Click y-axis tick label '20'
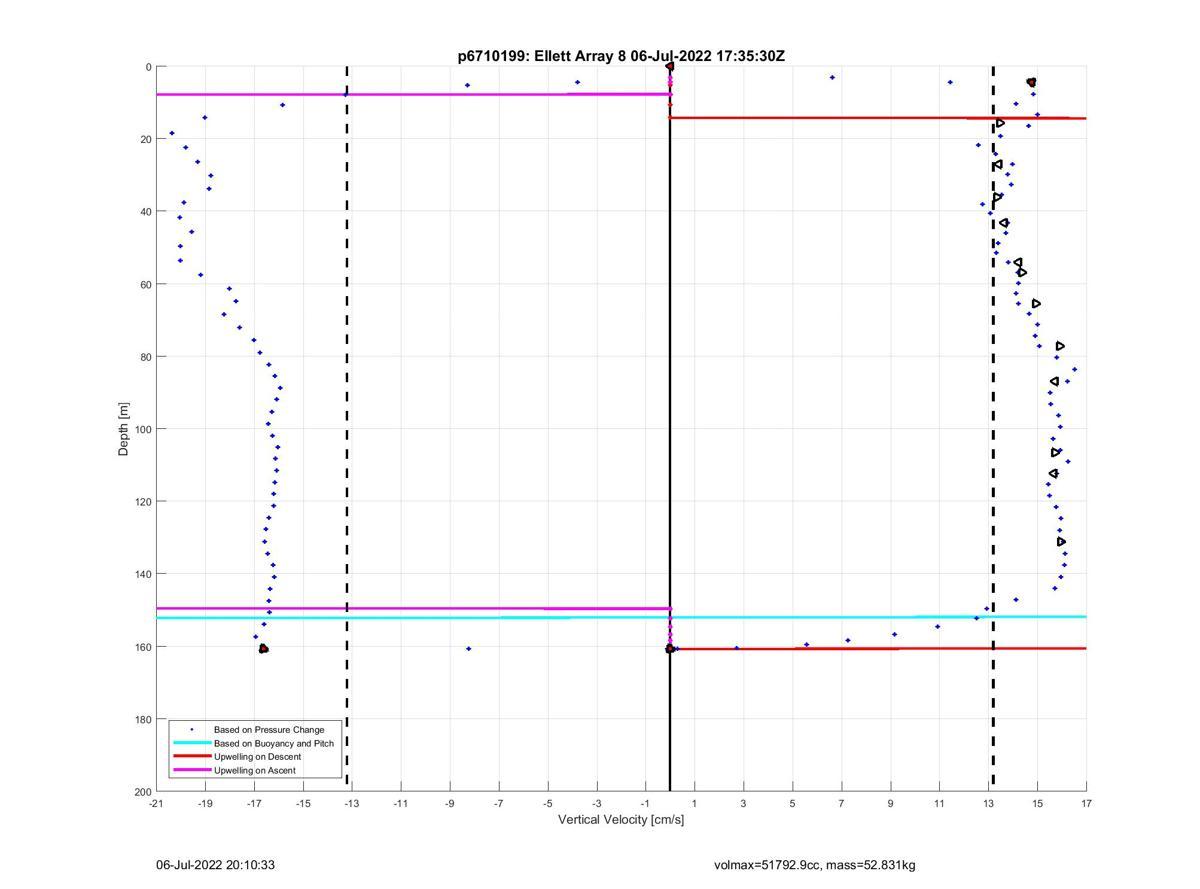The width and height of the screenshot is (1200, 889). [x=145, y=139]
